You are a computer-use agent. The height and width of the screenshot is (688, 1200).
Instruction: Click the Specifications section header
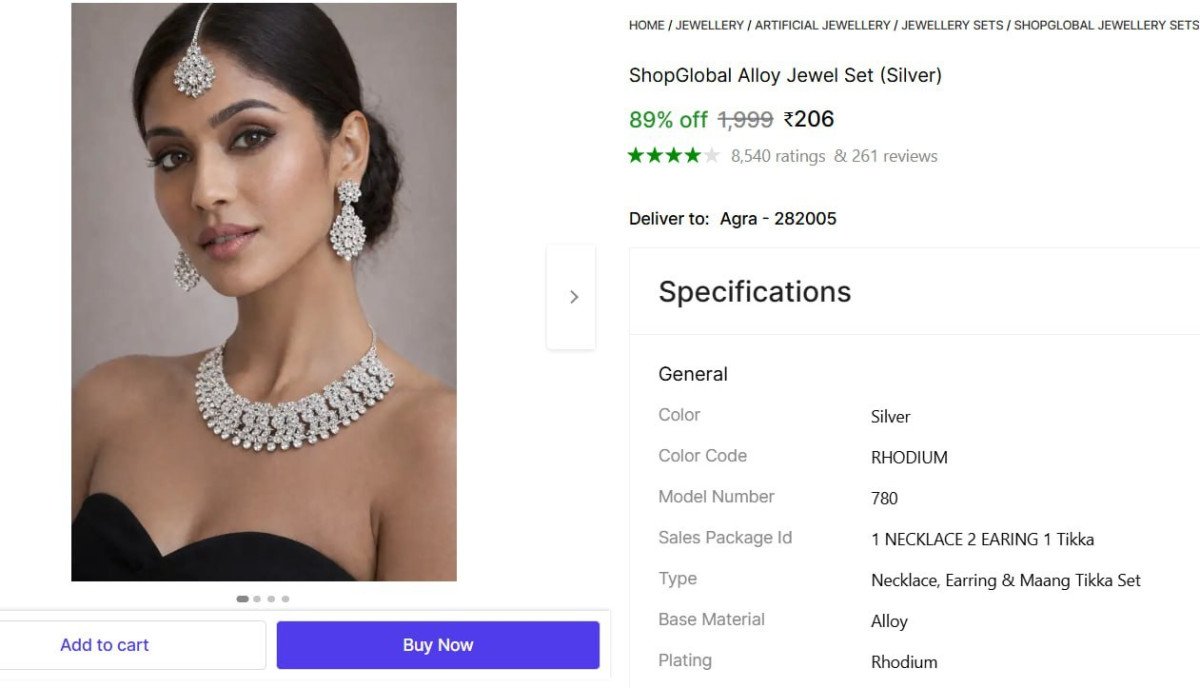[x=754, y=292]
